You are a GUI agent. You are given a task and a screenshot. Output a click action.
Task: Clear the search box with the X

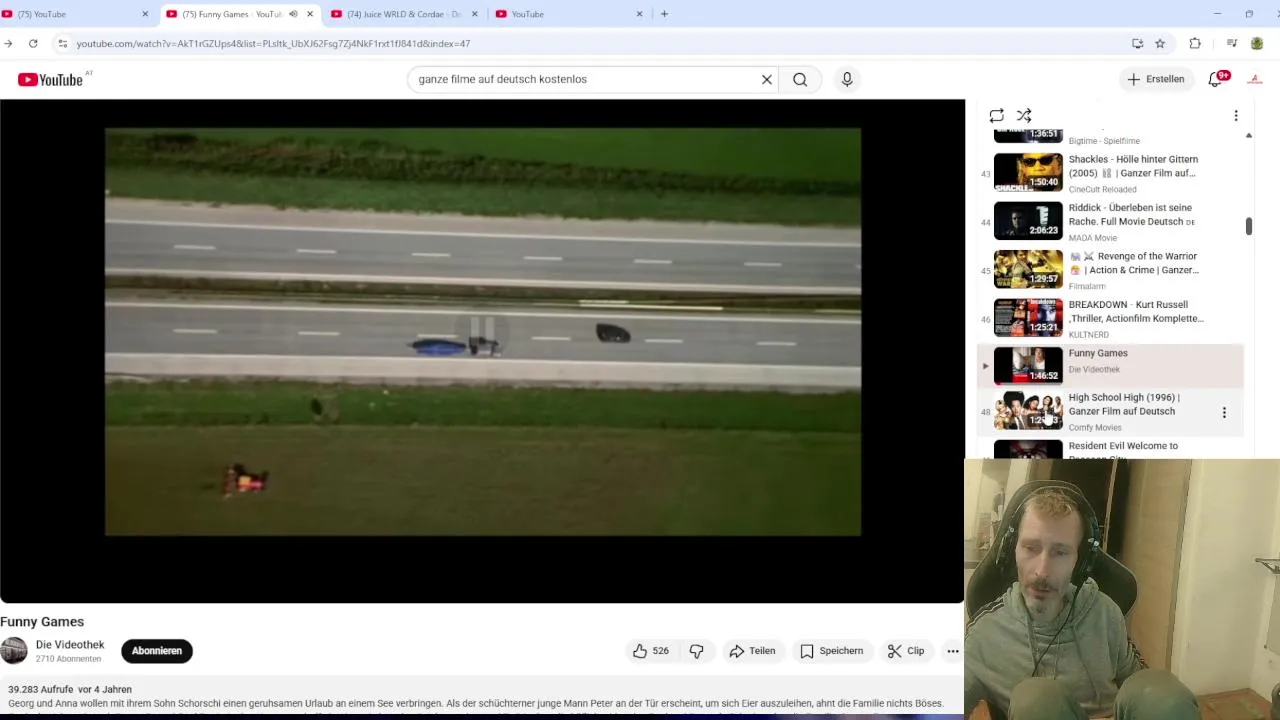(x=767, y=79)
